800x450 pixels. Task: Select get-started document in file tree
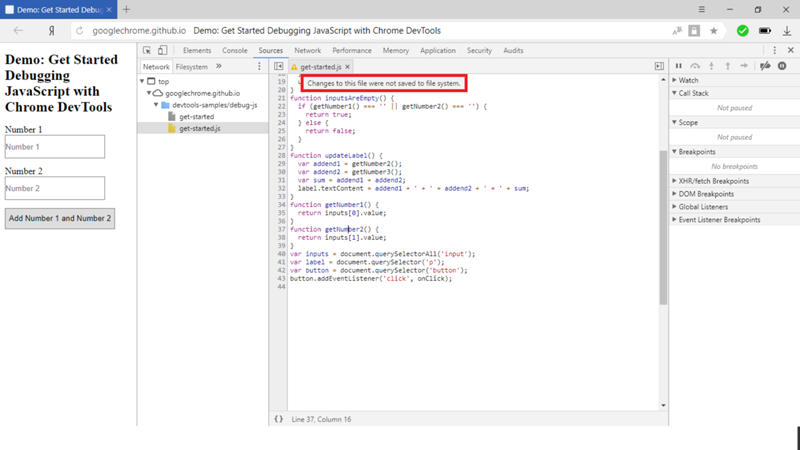(x=196, y=116)
